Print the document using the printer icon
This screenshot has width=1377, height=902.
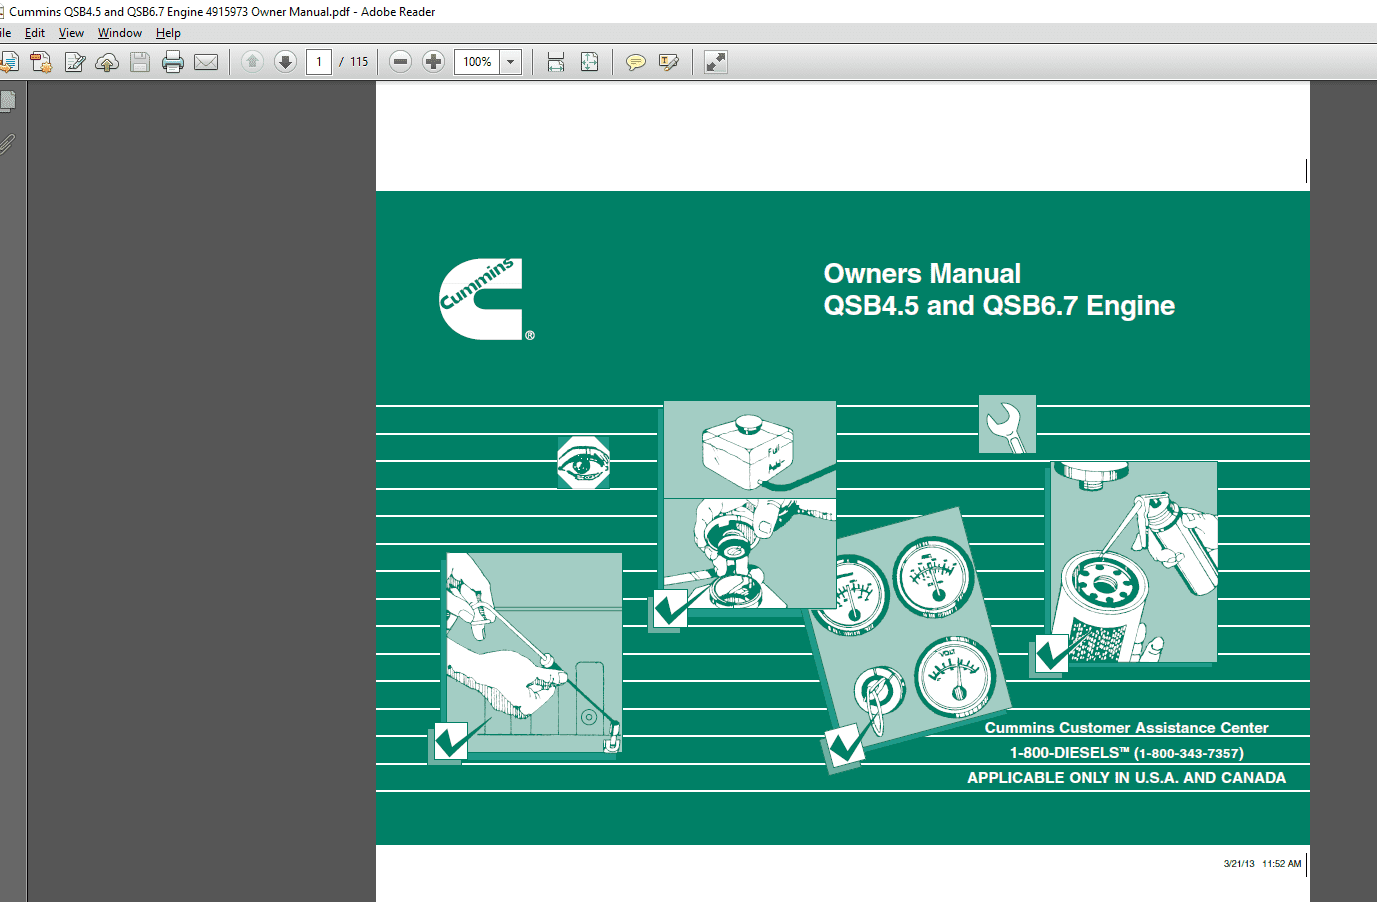pos(173,62)
